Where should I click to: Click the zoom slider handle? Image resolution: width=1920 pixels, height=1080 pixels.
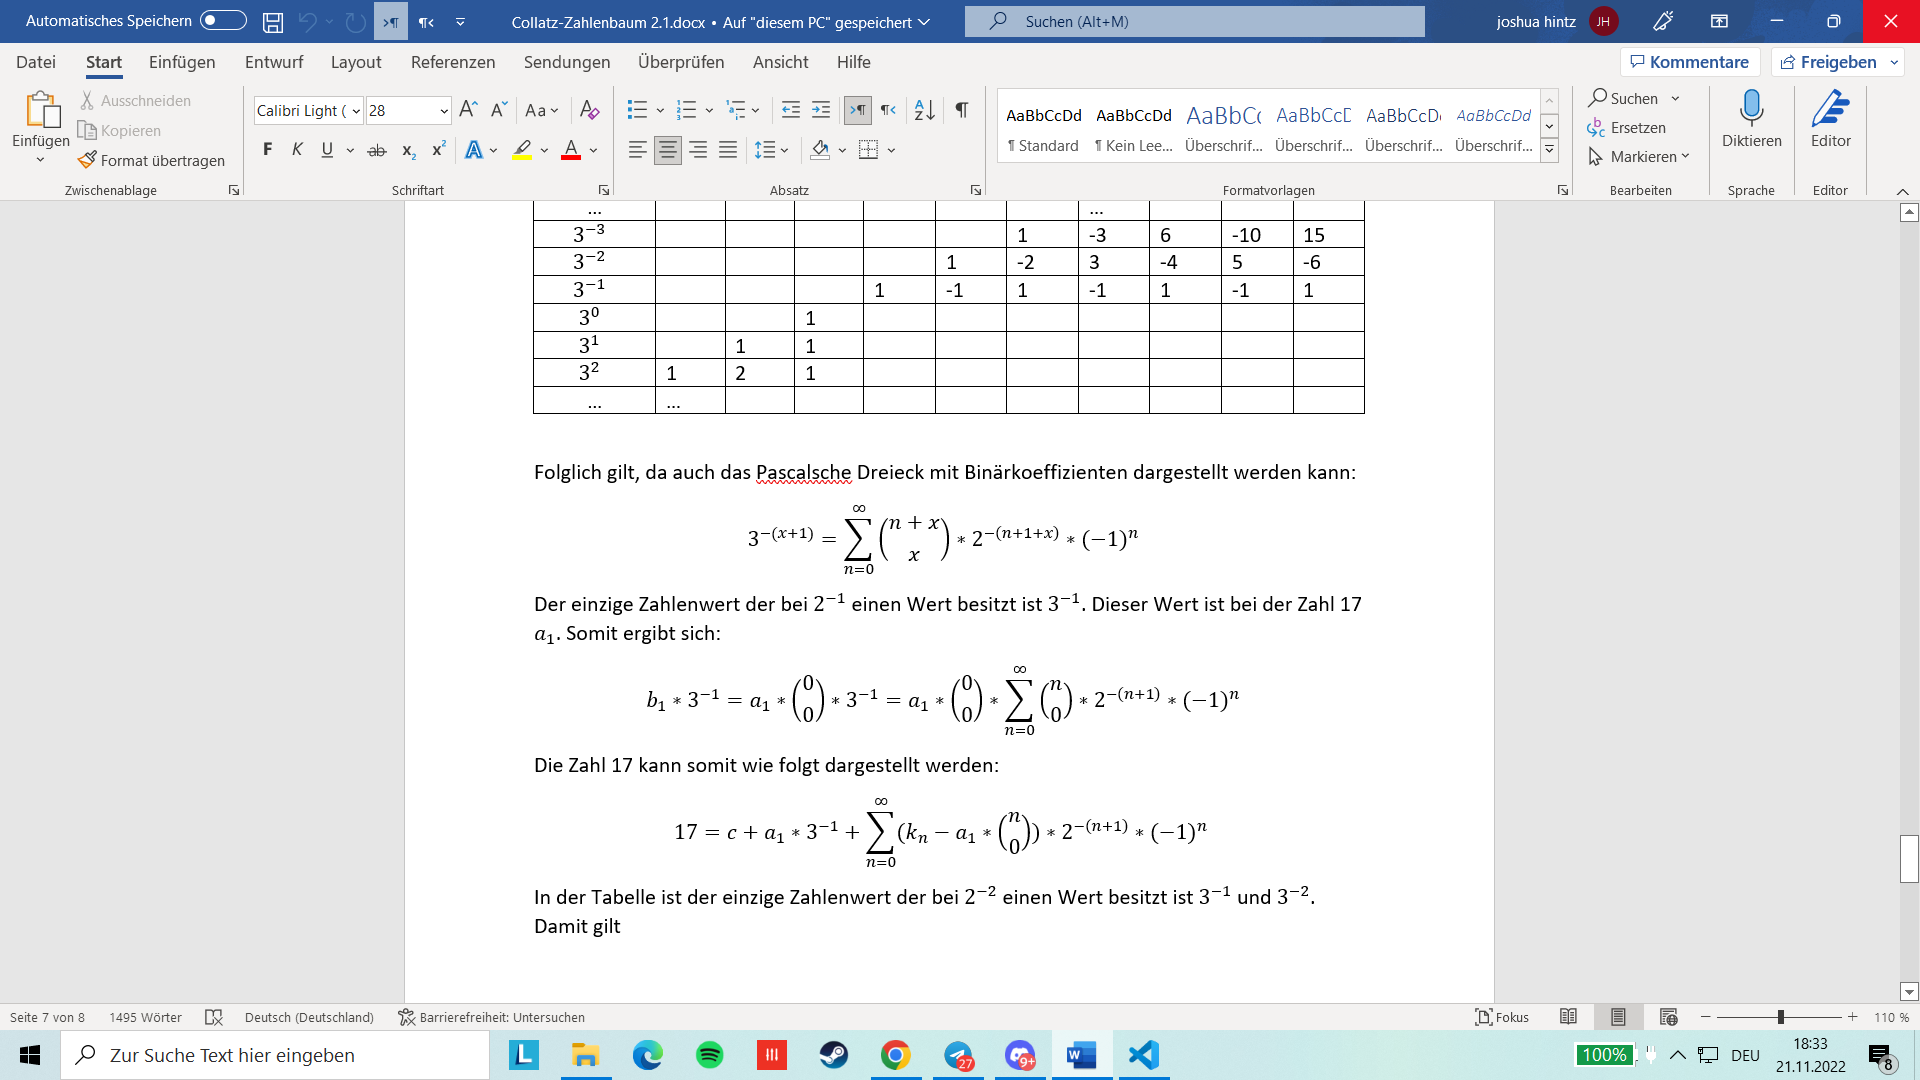(1780, 1017)
